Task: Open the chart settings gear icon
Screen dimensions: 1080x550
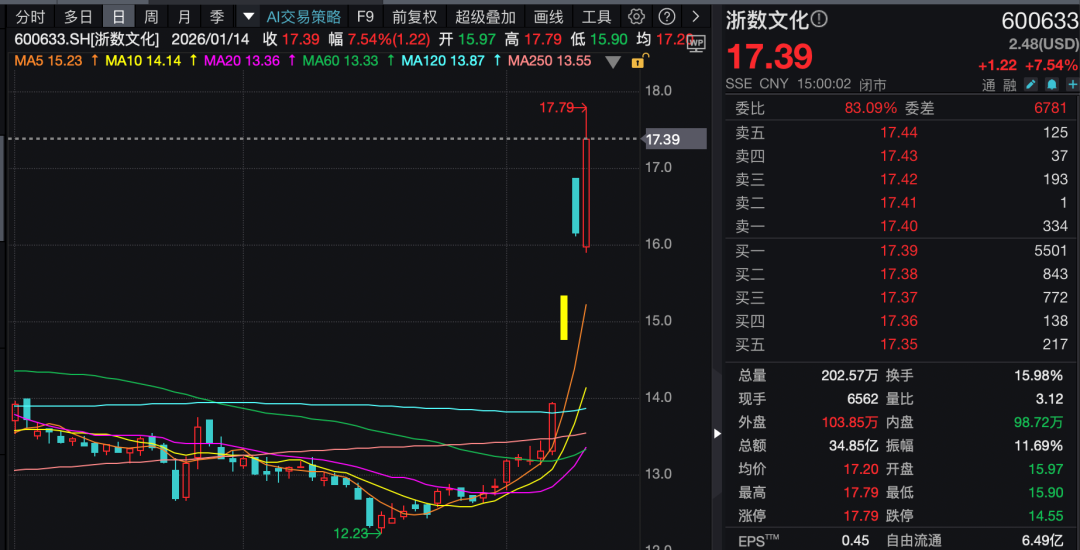Action: (x=637, y=17)
